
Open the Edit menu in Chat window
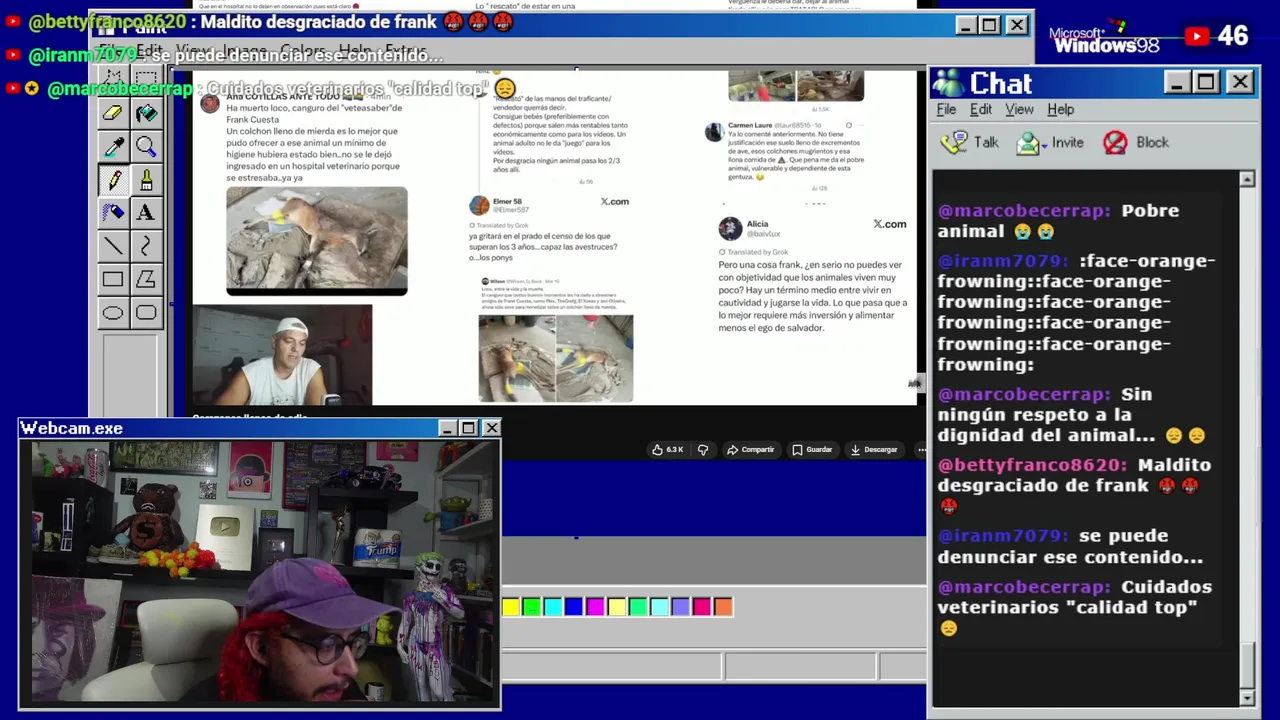point(981,110)
